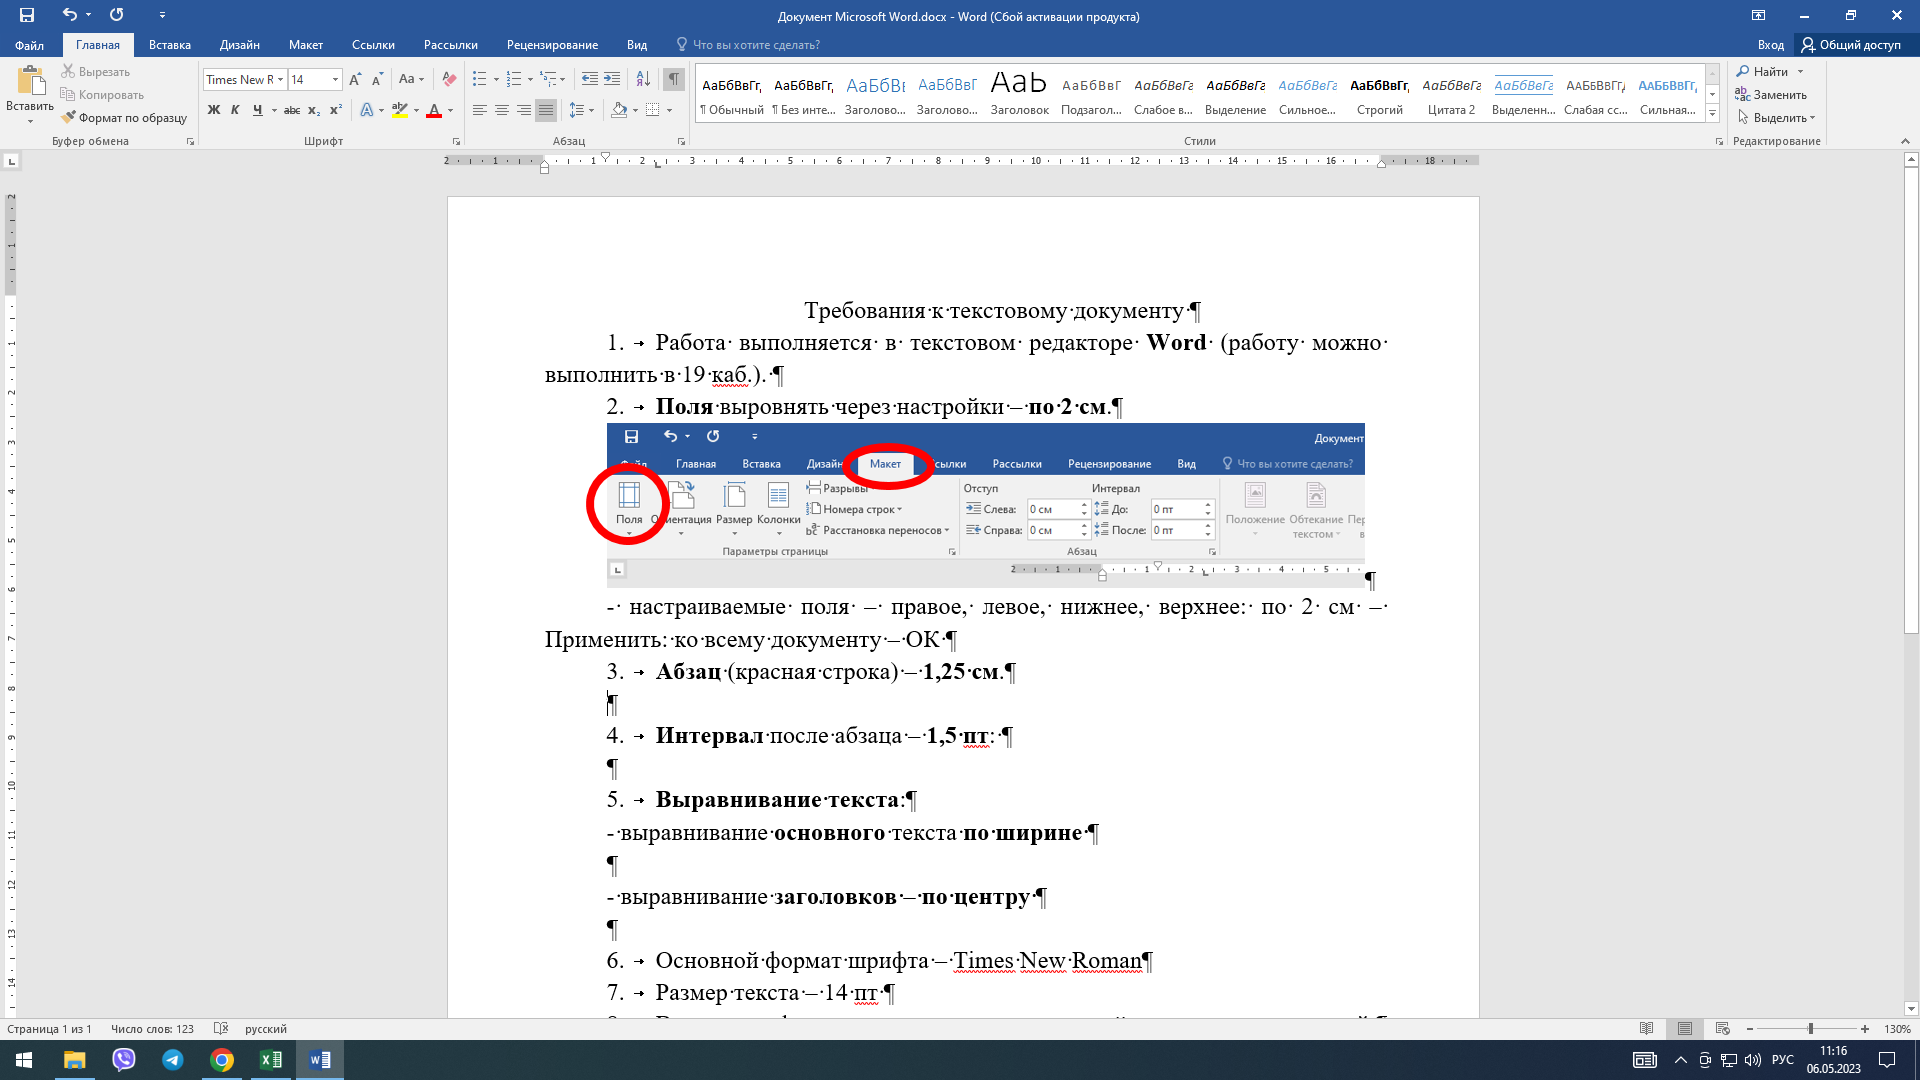Apply text highlight color

(400, 110)
